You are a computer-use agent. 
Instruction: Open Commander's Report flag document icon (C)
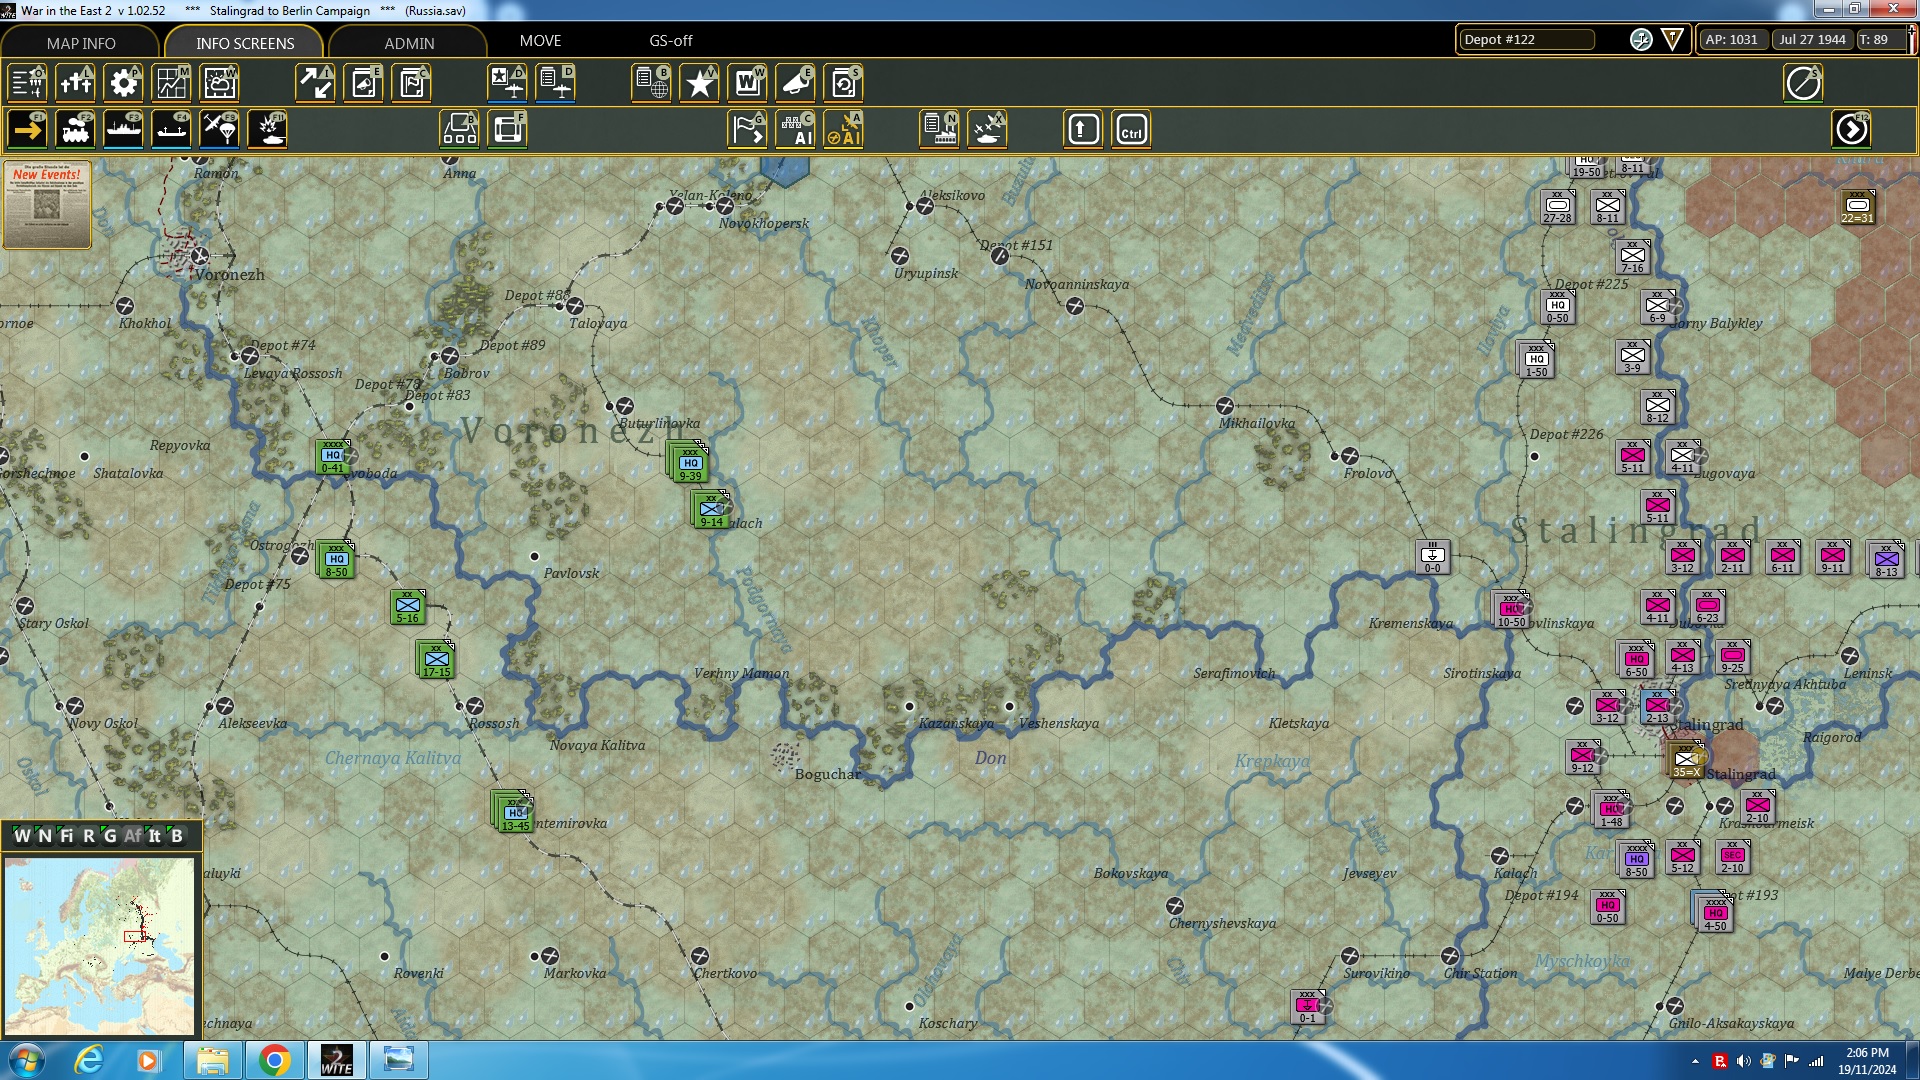[x=412, y=83]
